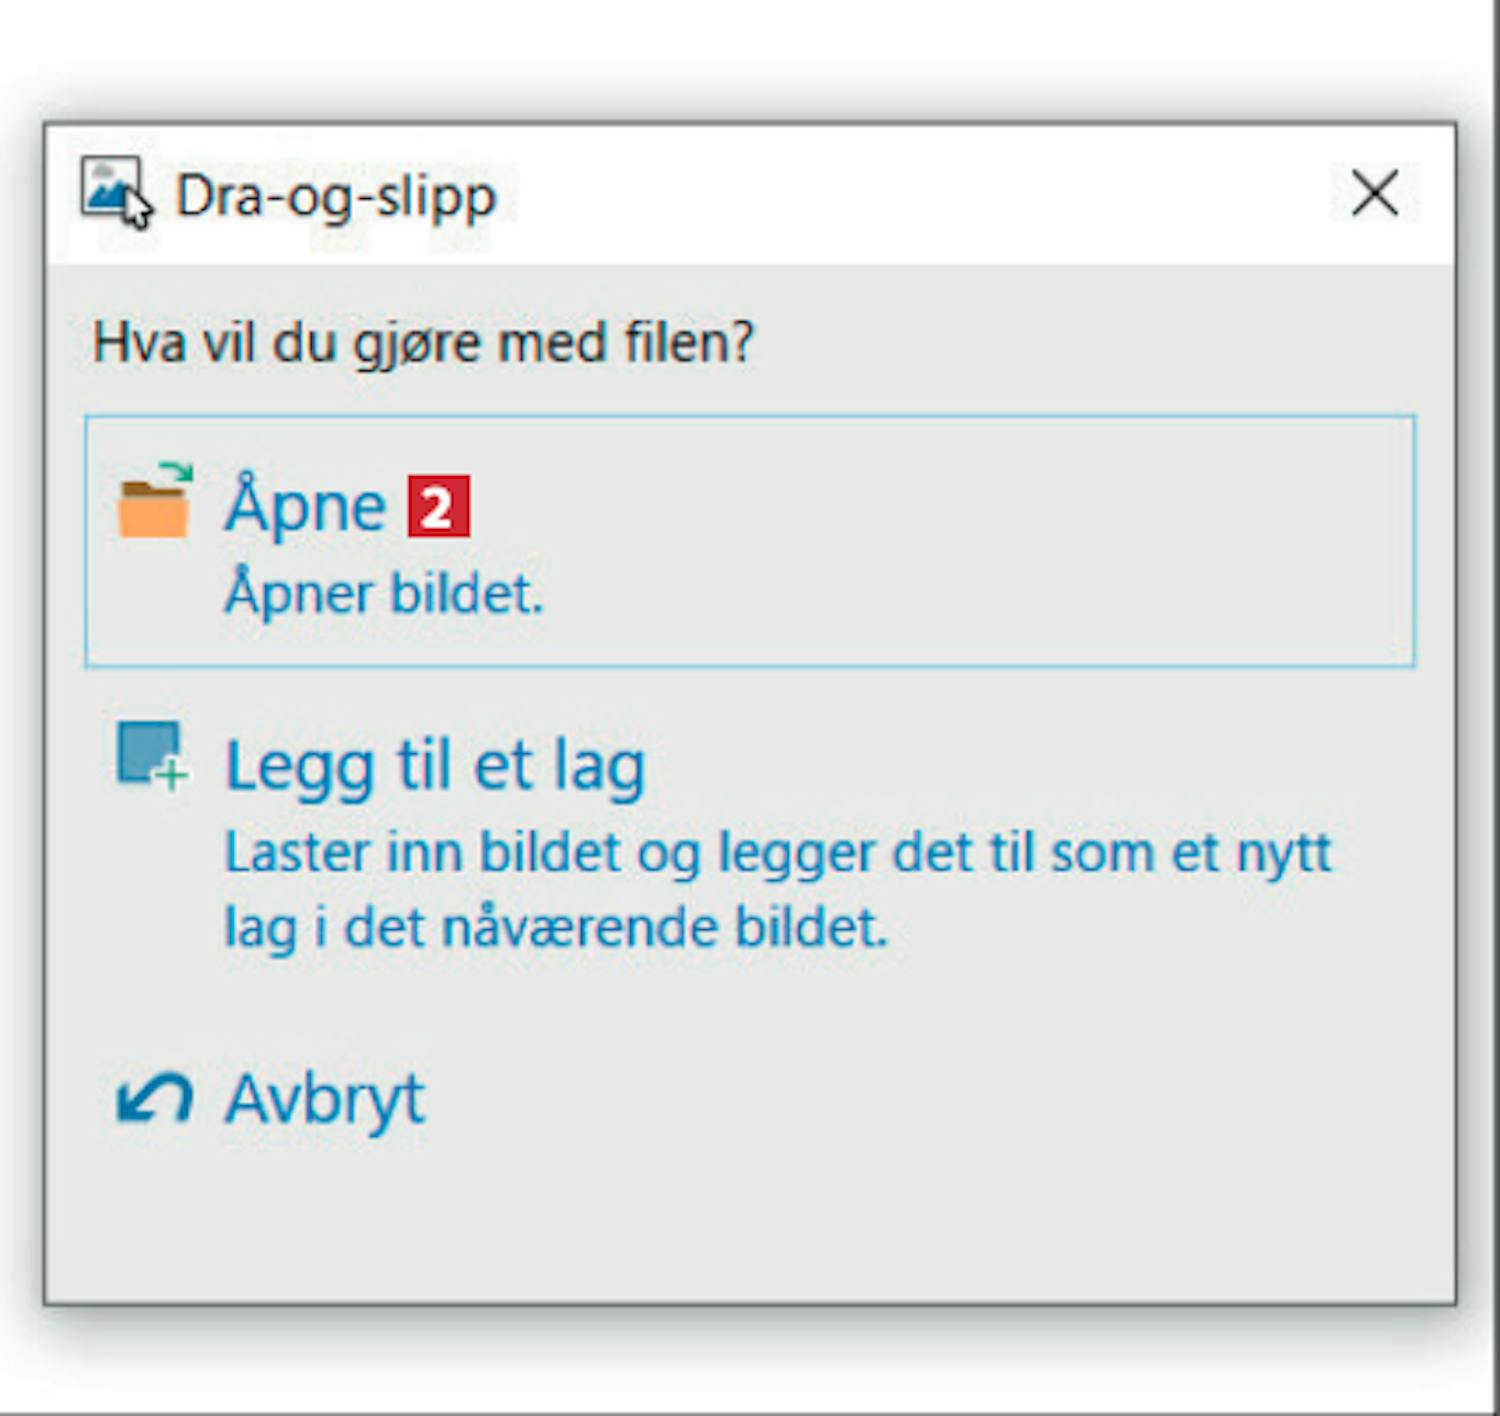
Task: Close the Dra-og-slipp dialog with the X
Action: click(x=1374, y=193)
